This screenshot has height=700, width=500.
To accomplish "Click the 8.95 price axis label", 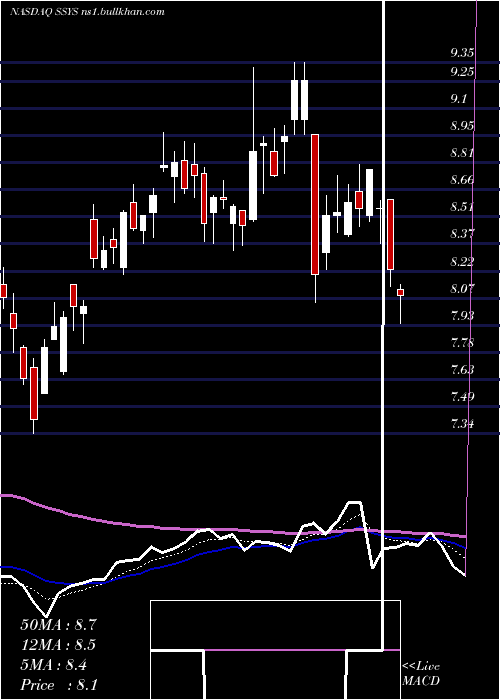I will [x=462, y=126].
